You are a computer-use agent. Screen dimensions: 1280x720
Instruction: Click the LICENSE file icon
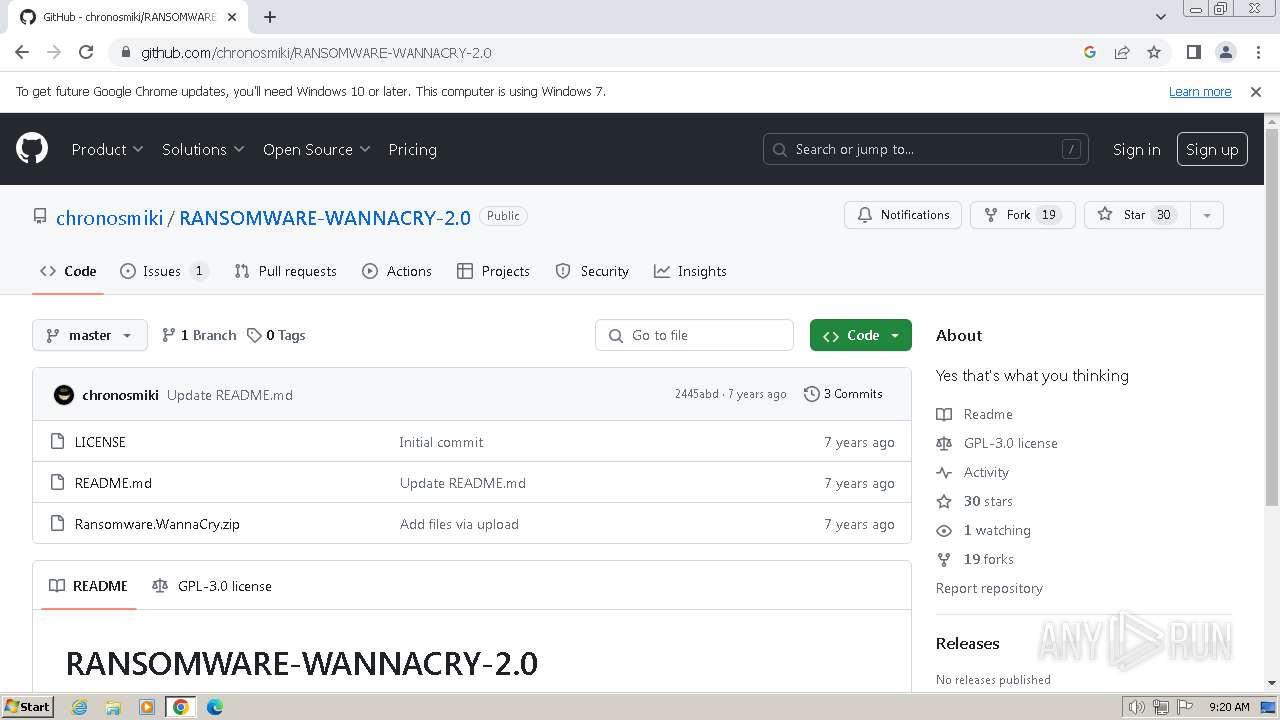pos(57,441)
